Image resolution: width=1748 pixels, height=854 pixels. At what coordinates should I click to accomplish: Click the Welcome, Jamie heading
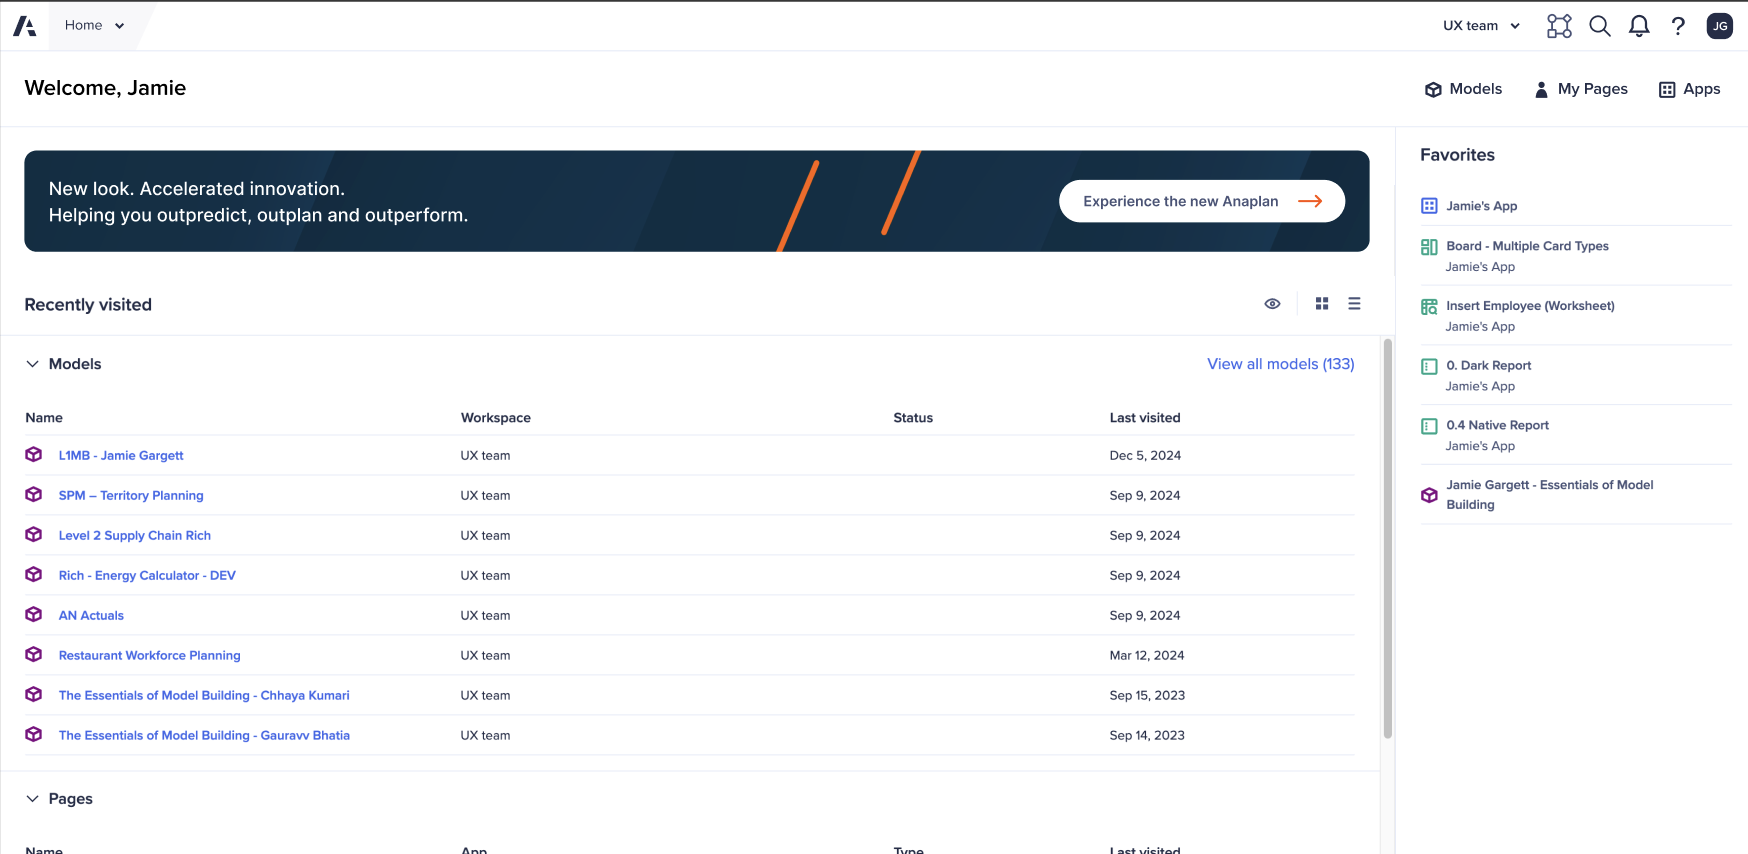pos(105,88)
